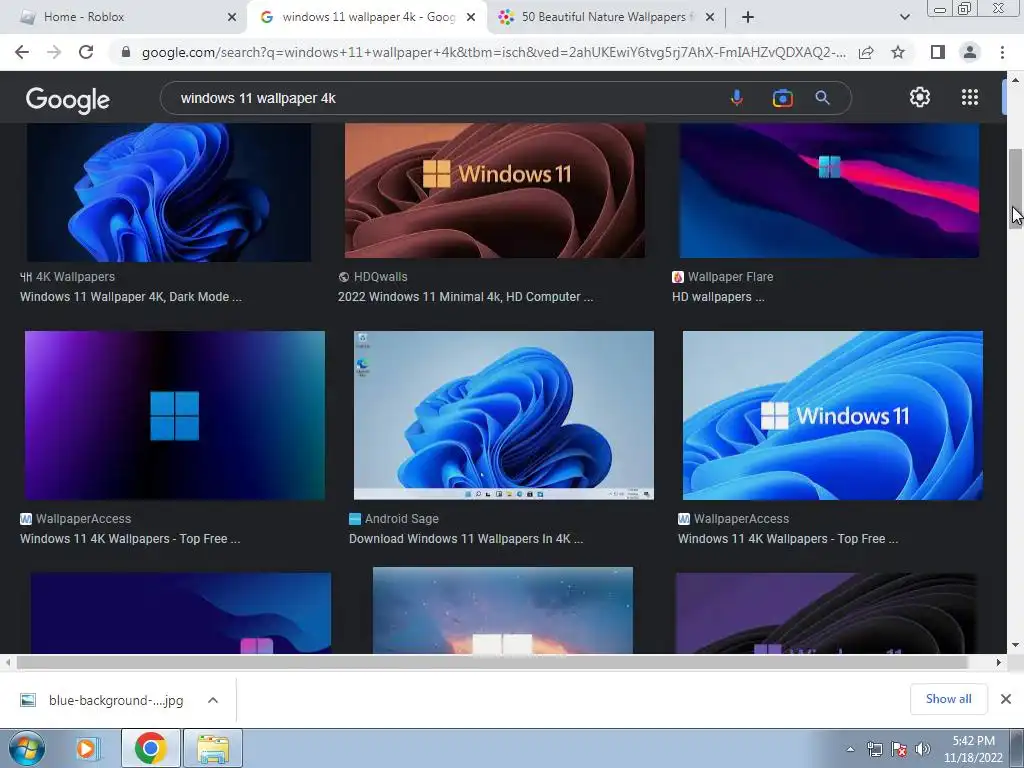Open the Chrome profile avatar
Viewport: 1024px width, 768px height.
point(970,52)
